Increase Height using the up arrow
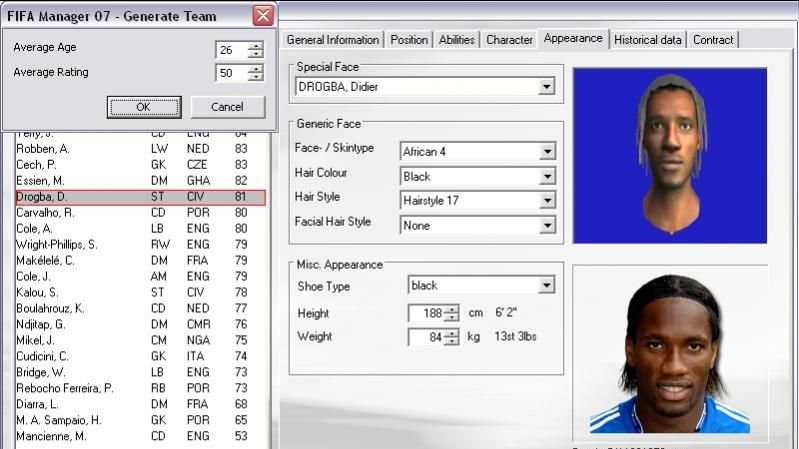The image size is (799, 449). pos(451,309)
